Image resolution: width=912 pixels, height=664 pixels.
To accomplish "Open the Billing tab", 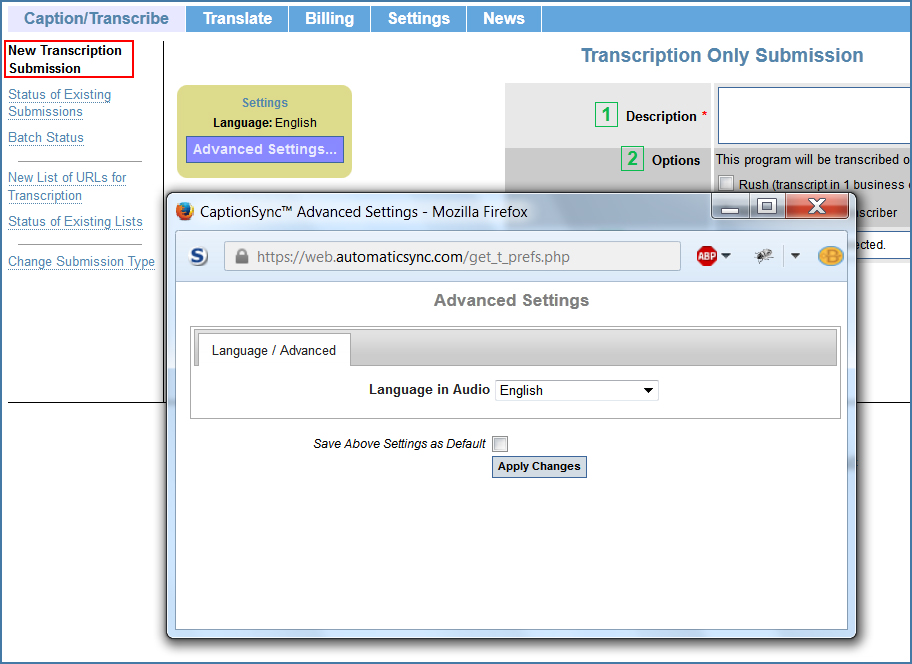I will coord(329,18).
